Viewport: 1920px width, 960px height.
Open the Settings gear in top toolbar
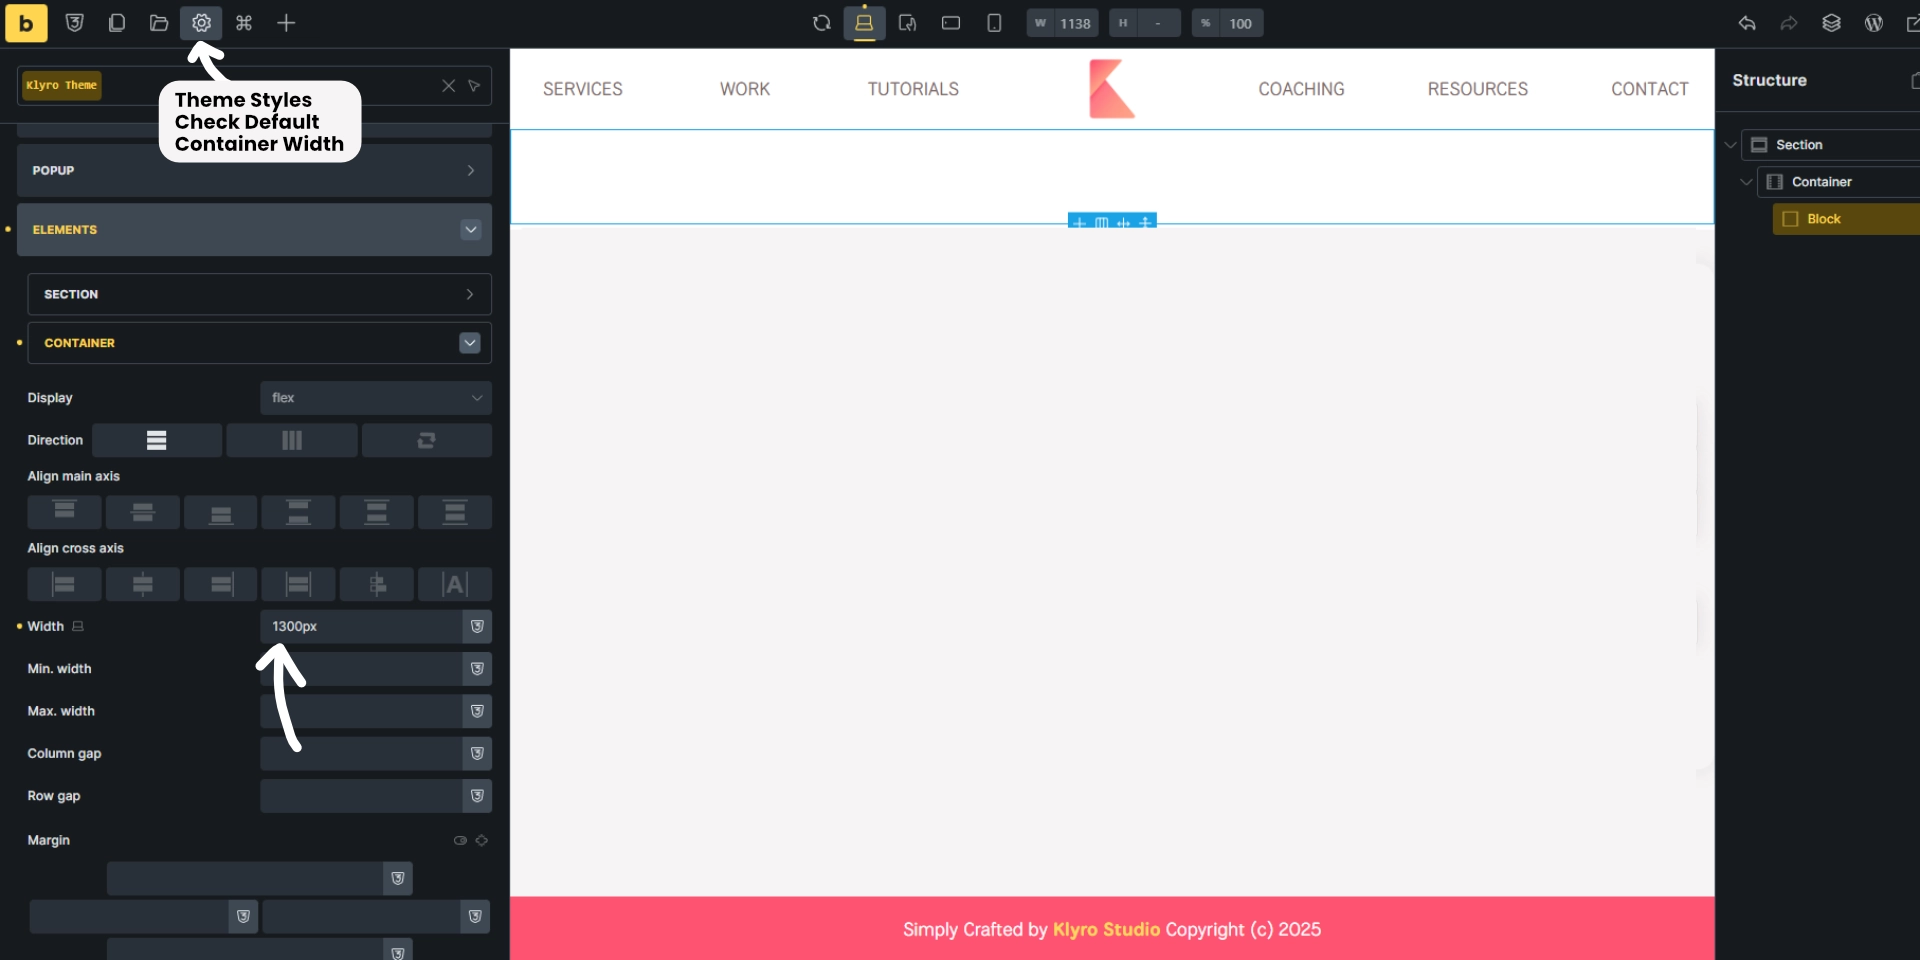tap(201, 23)
